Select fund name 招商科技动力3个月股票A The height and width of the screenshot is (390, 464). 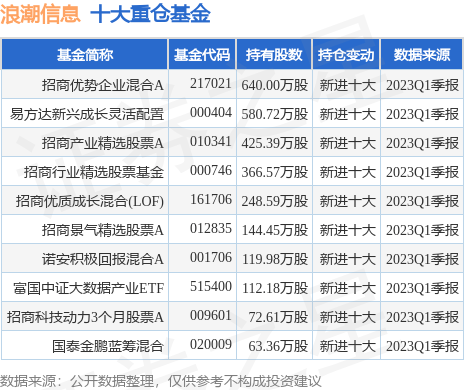click(x=85, y=317)
